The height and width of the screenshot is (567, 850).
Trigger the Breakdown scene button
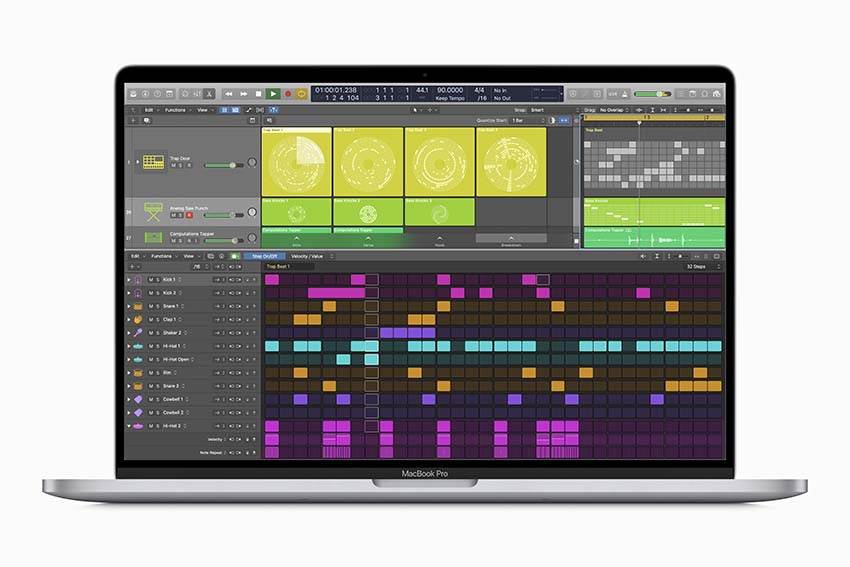point(511,240)
